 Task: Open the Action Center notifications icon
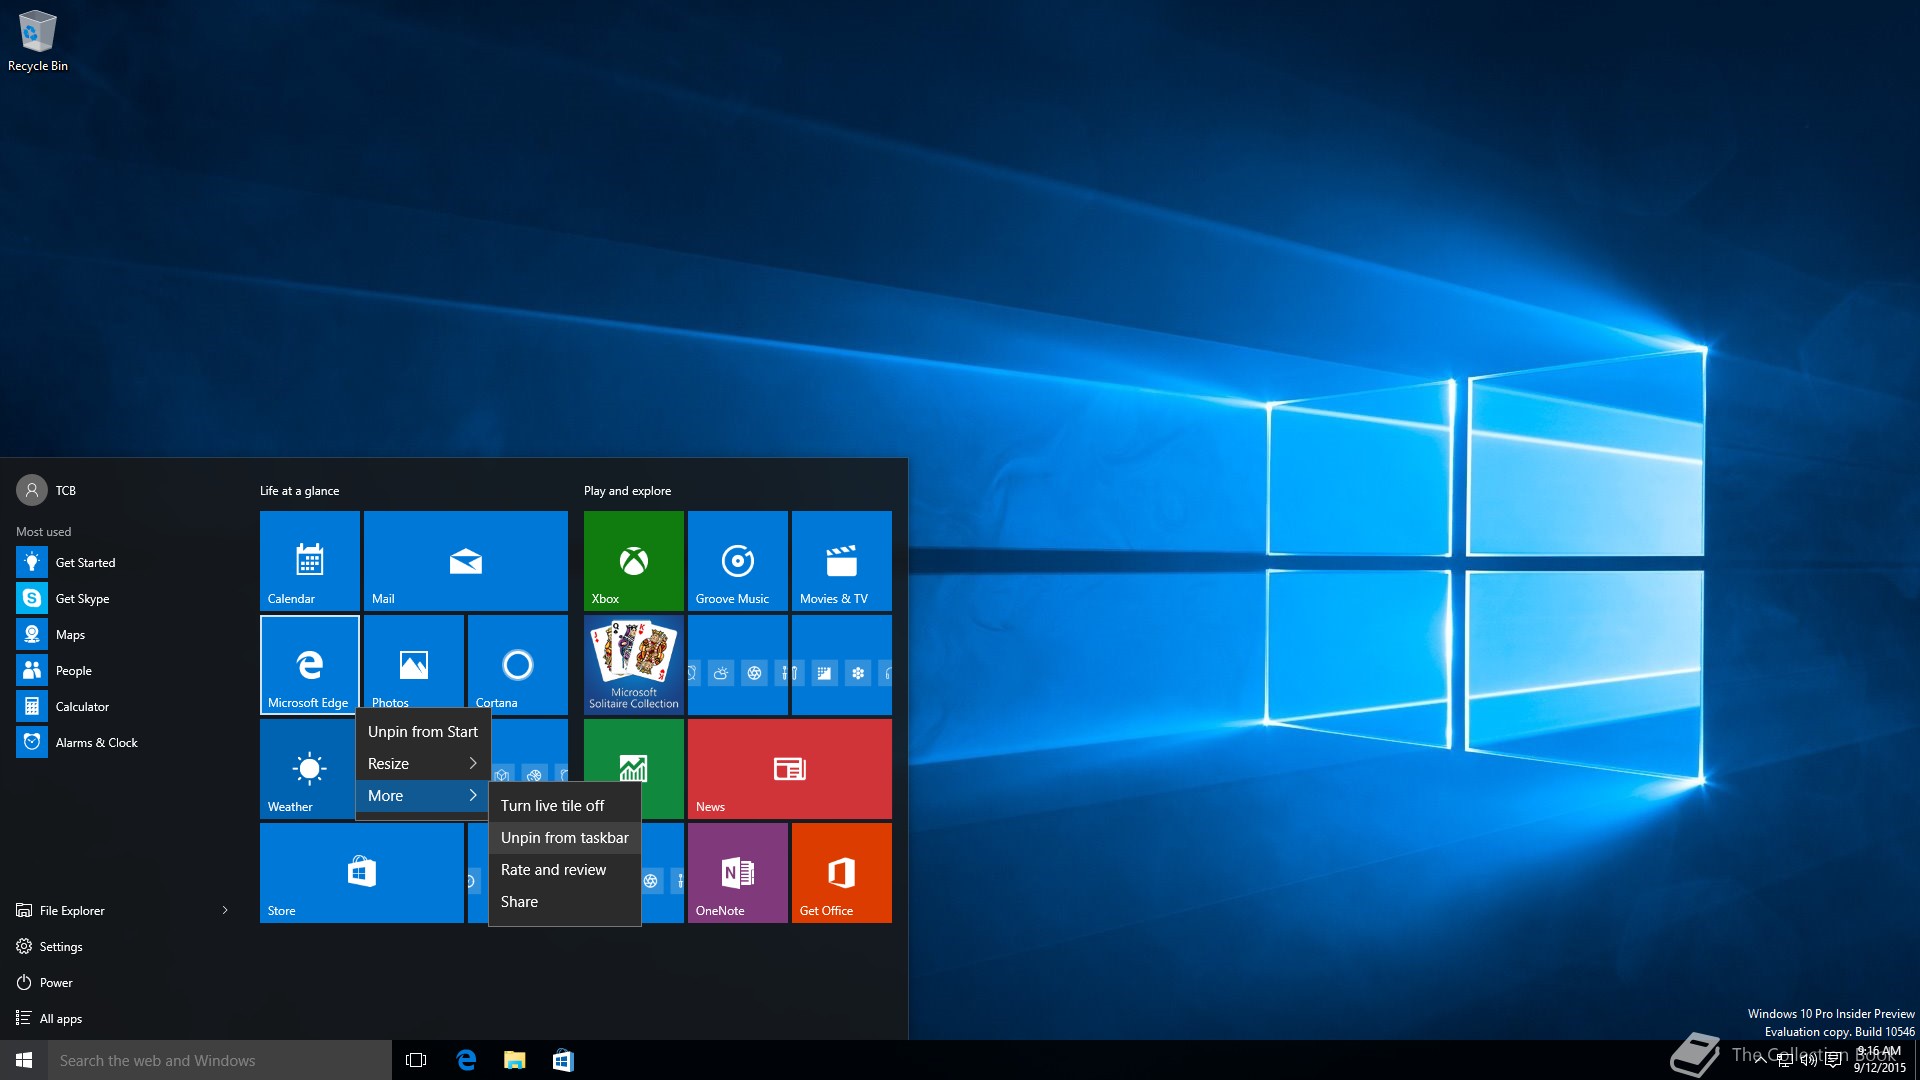click(1833, 1061)
